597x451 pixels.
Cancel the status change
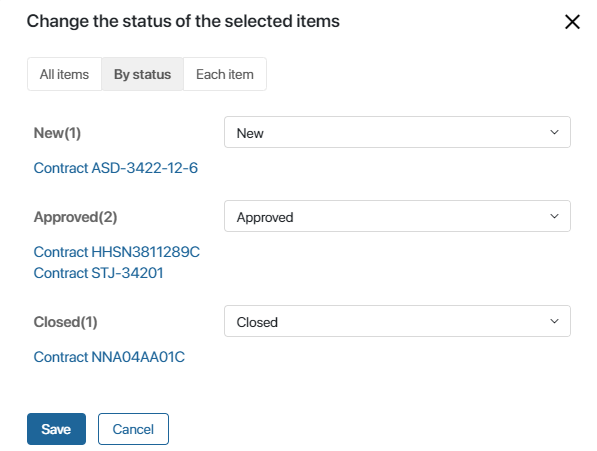pos(133,429)
